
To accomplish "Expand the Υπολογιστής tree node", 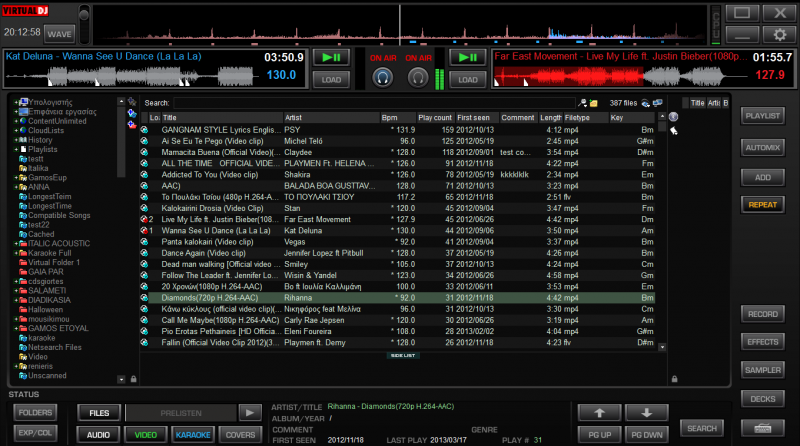I will (16, 102).
